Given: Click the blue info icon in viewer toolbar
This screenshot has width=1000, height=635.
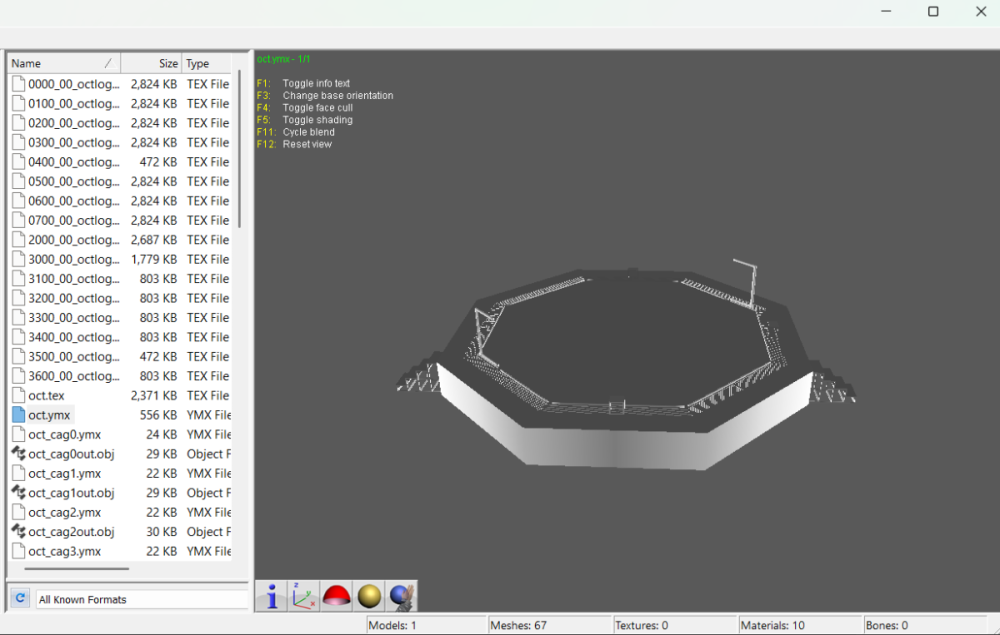Looking at the screenshot, I should 272,596.
